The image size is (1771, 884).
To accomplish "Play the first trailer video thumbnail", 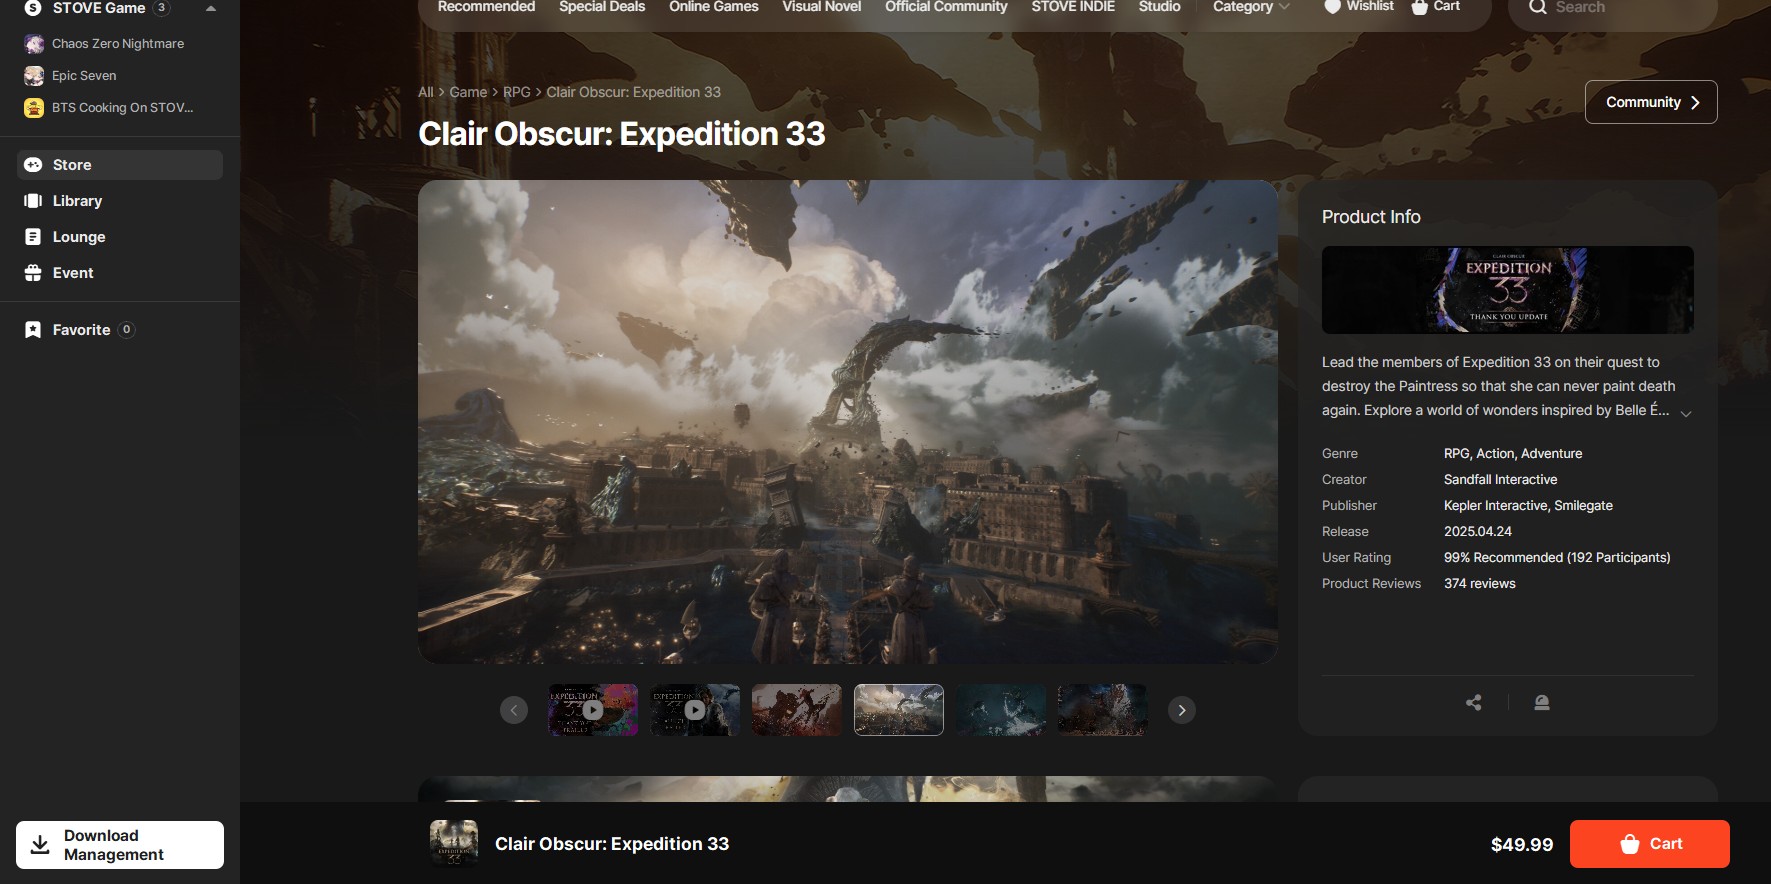I will coord(593,710).
